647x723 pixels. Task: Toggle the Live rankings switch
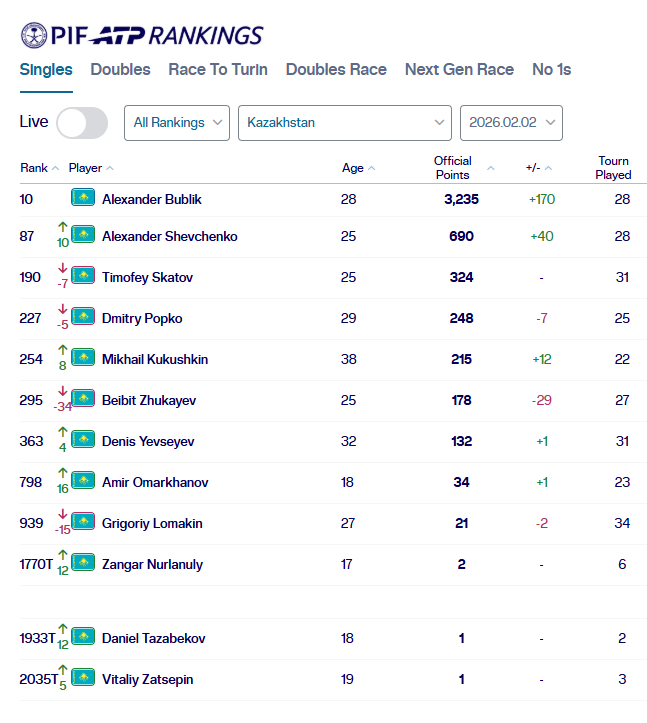click(82, 123)
